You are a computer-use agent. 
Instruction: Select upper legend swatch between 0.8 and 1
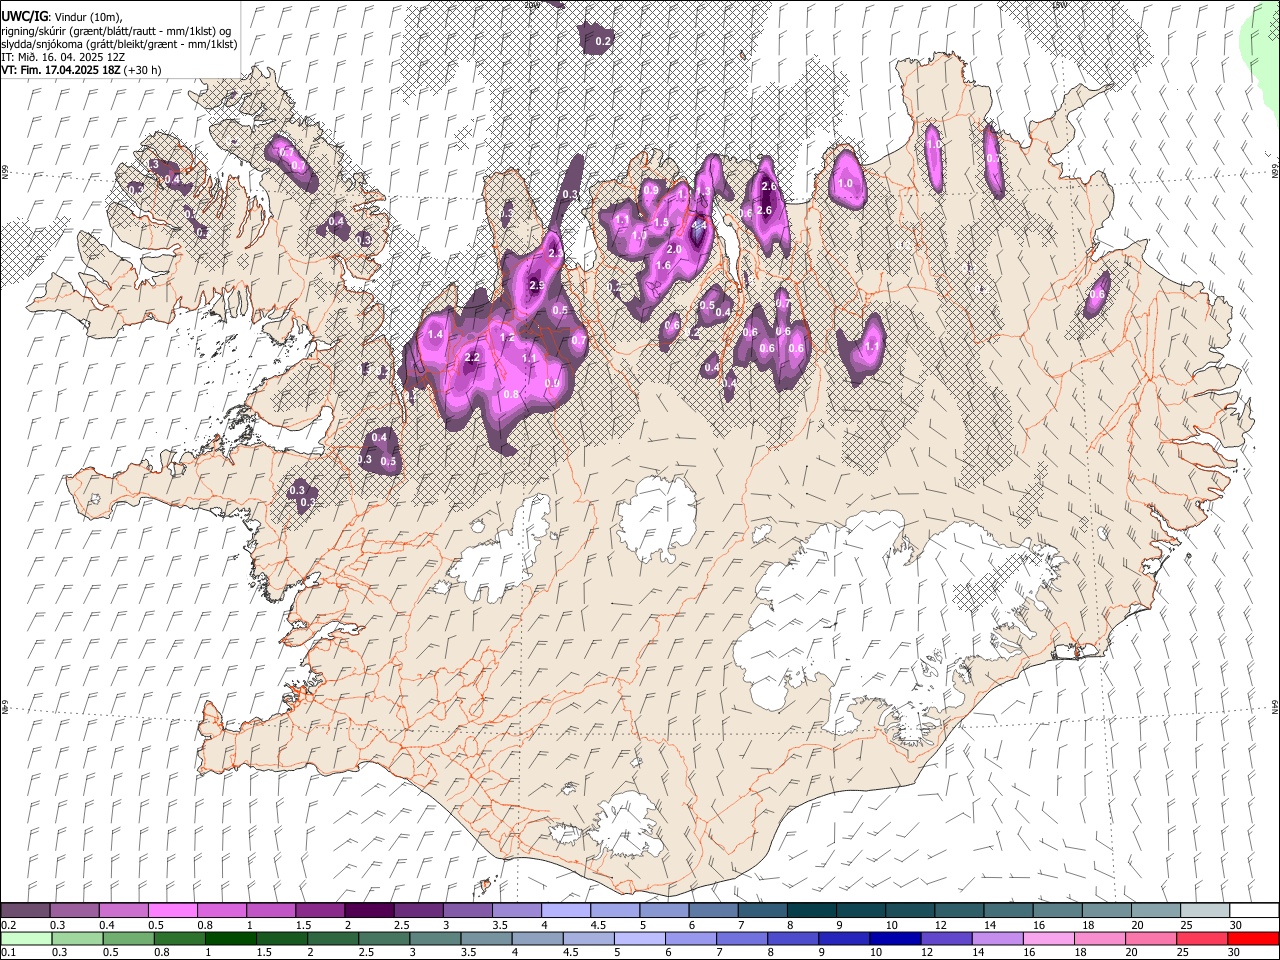(221, 910)
